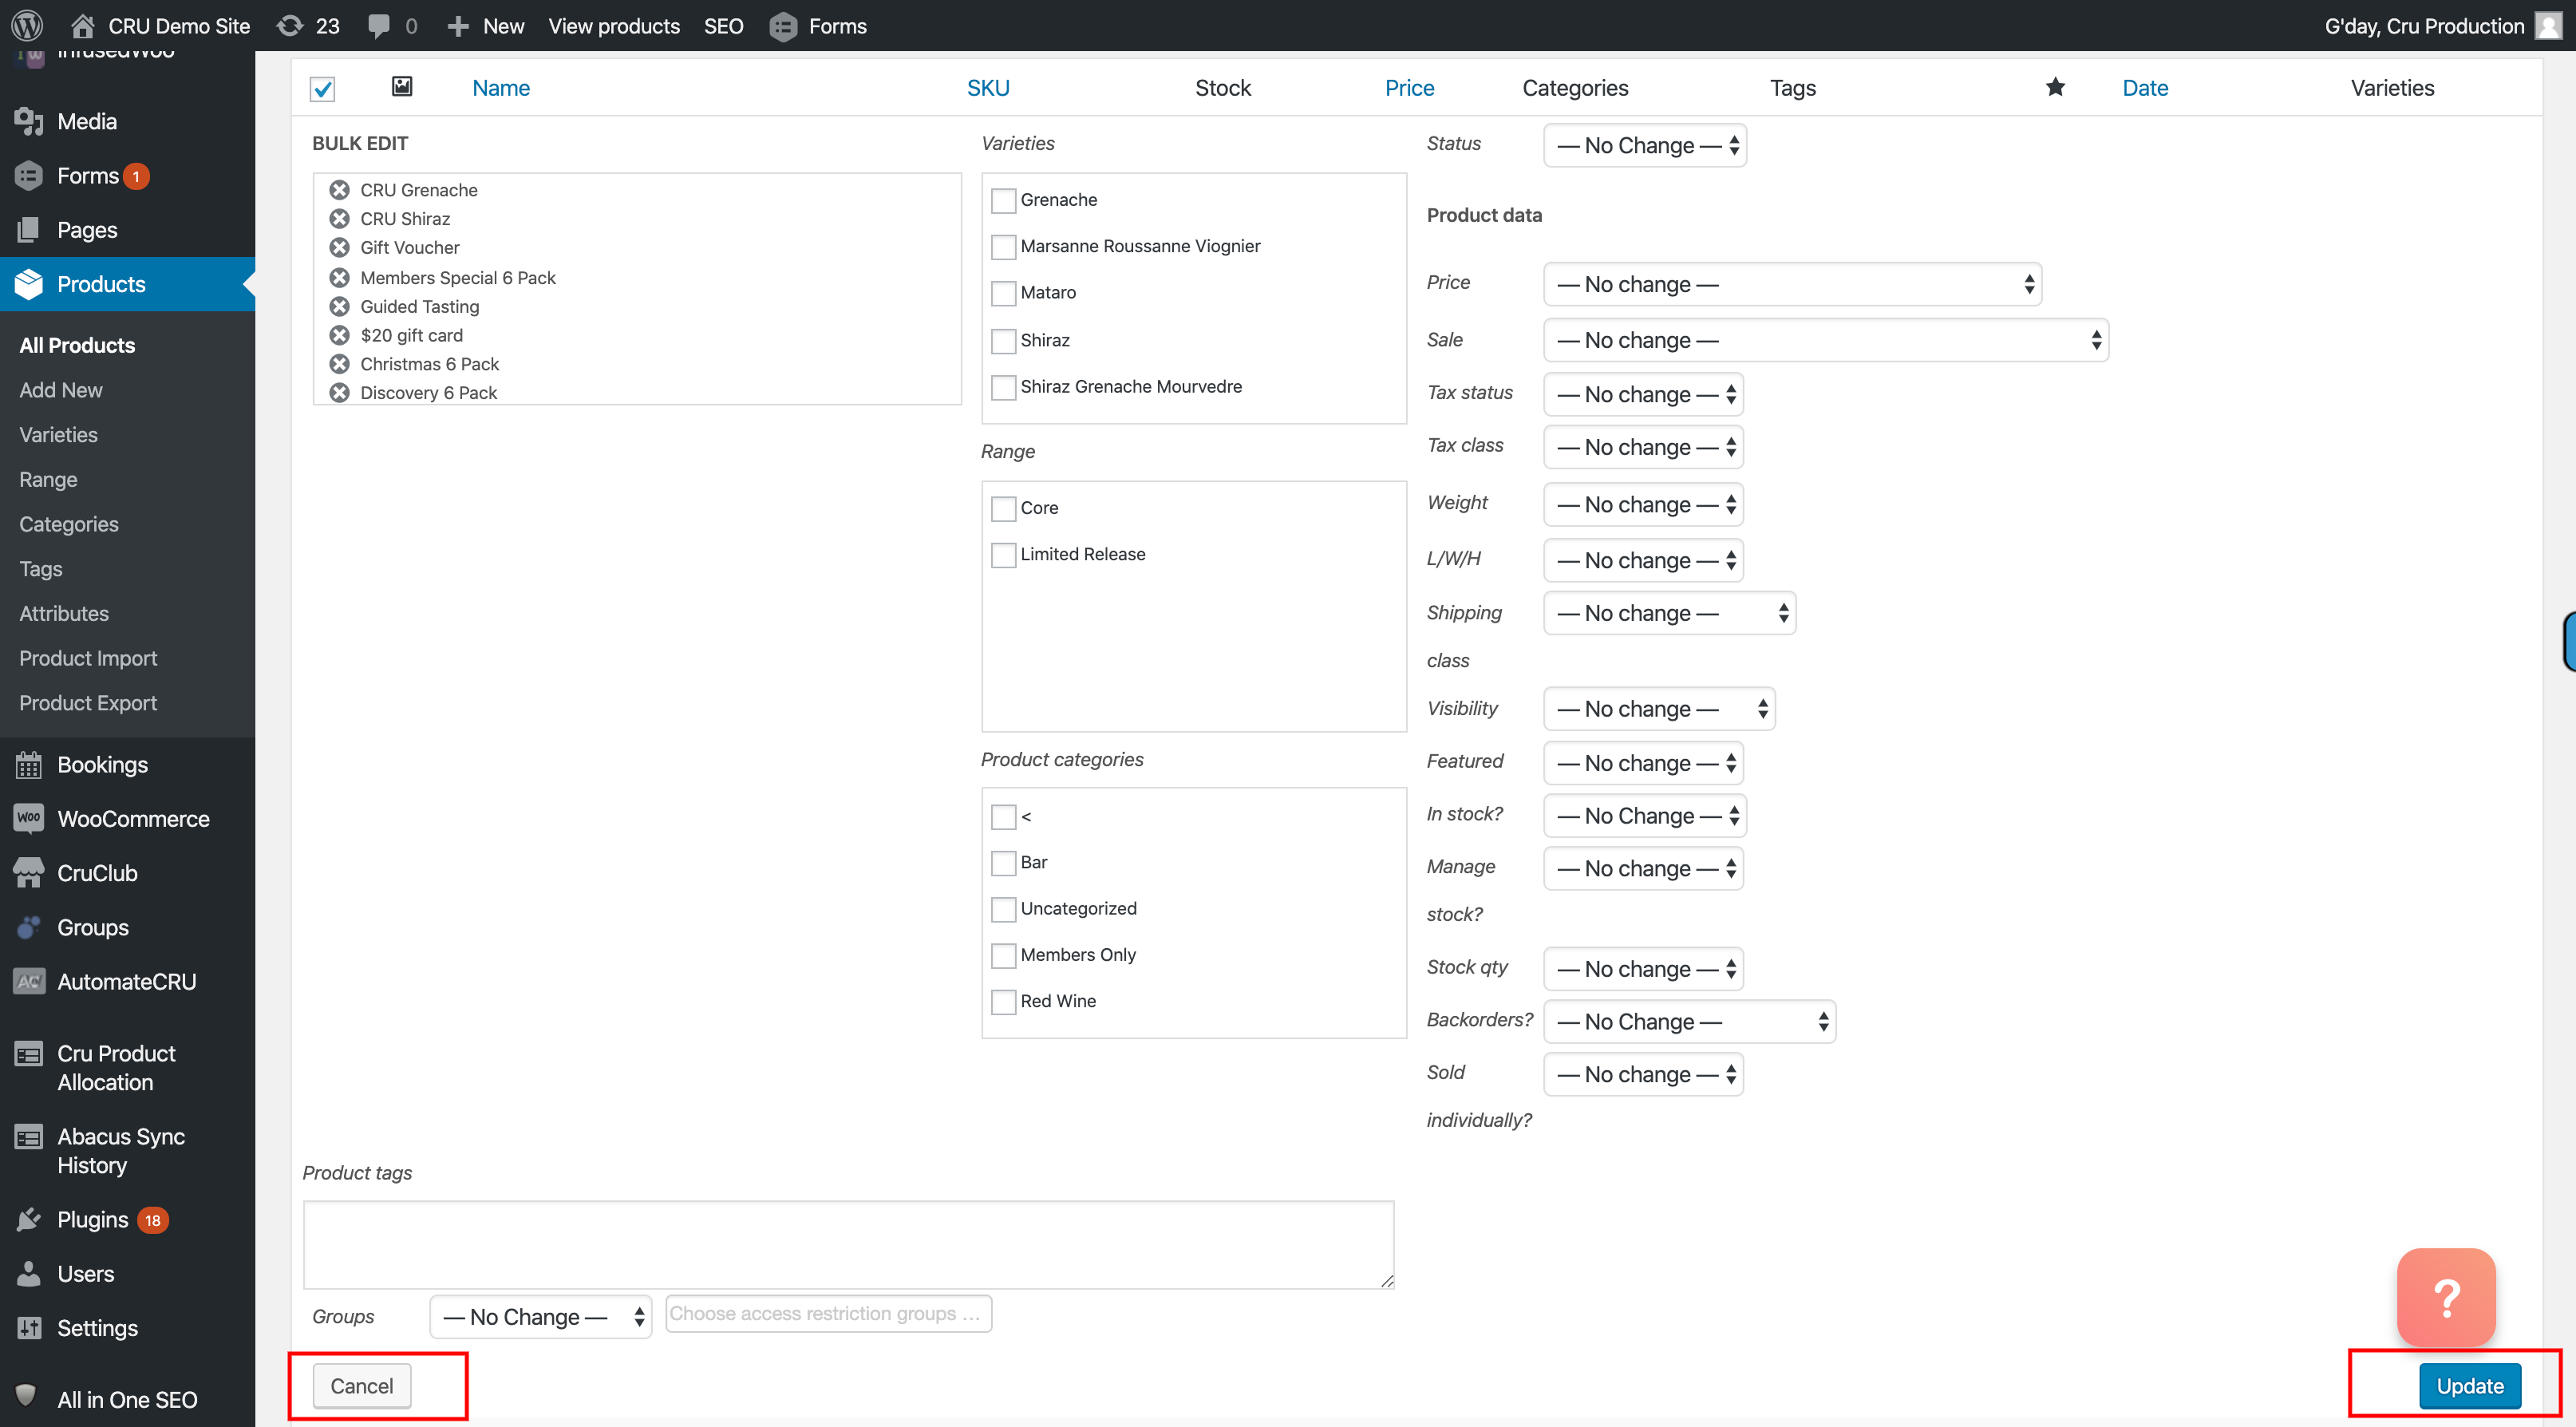Open Product Import submenu item
Image resolution: width=2576 pixels, height=1427 pixels.
[88, 658]
